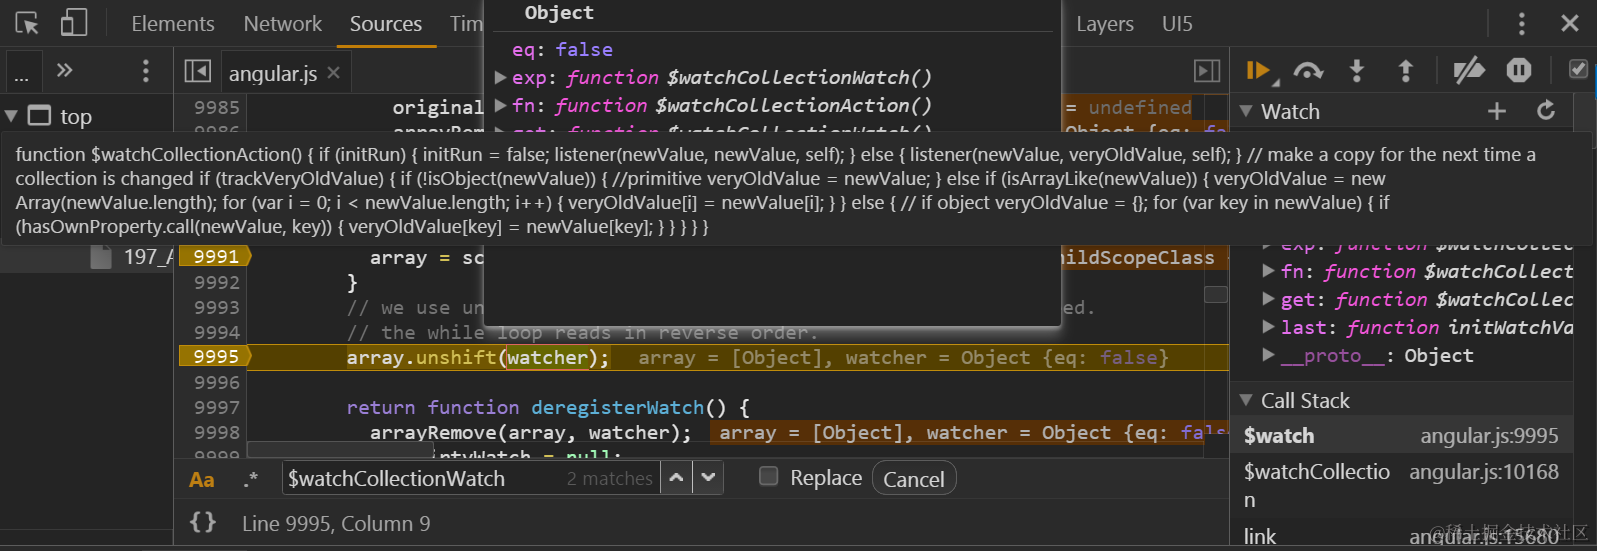Viewport: 1597px width, 551px height.
Task: Toggle the breakpoint on line 9995
Action: click(x=216, y=357)
